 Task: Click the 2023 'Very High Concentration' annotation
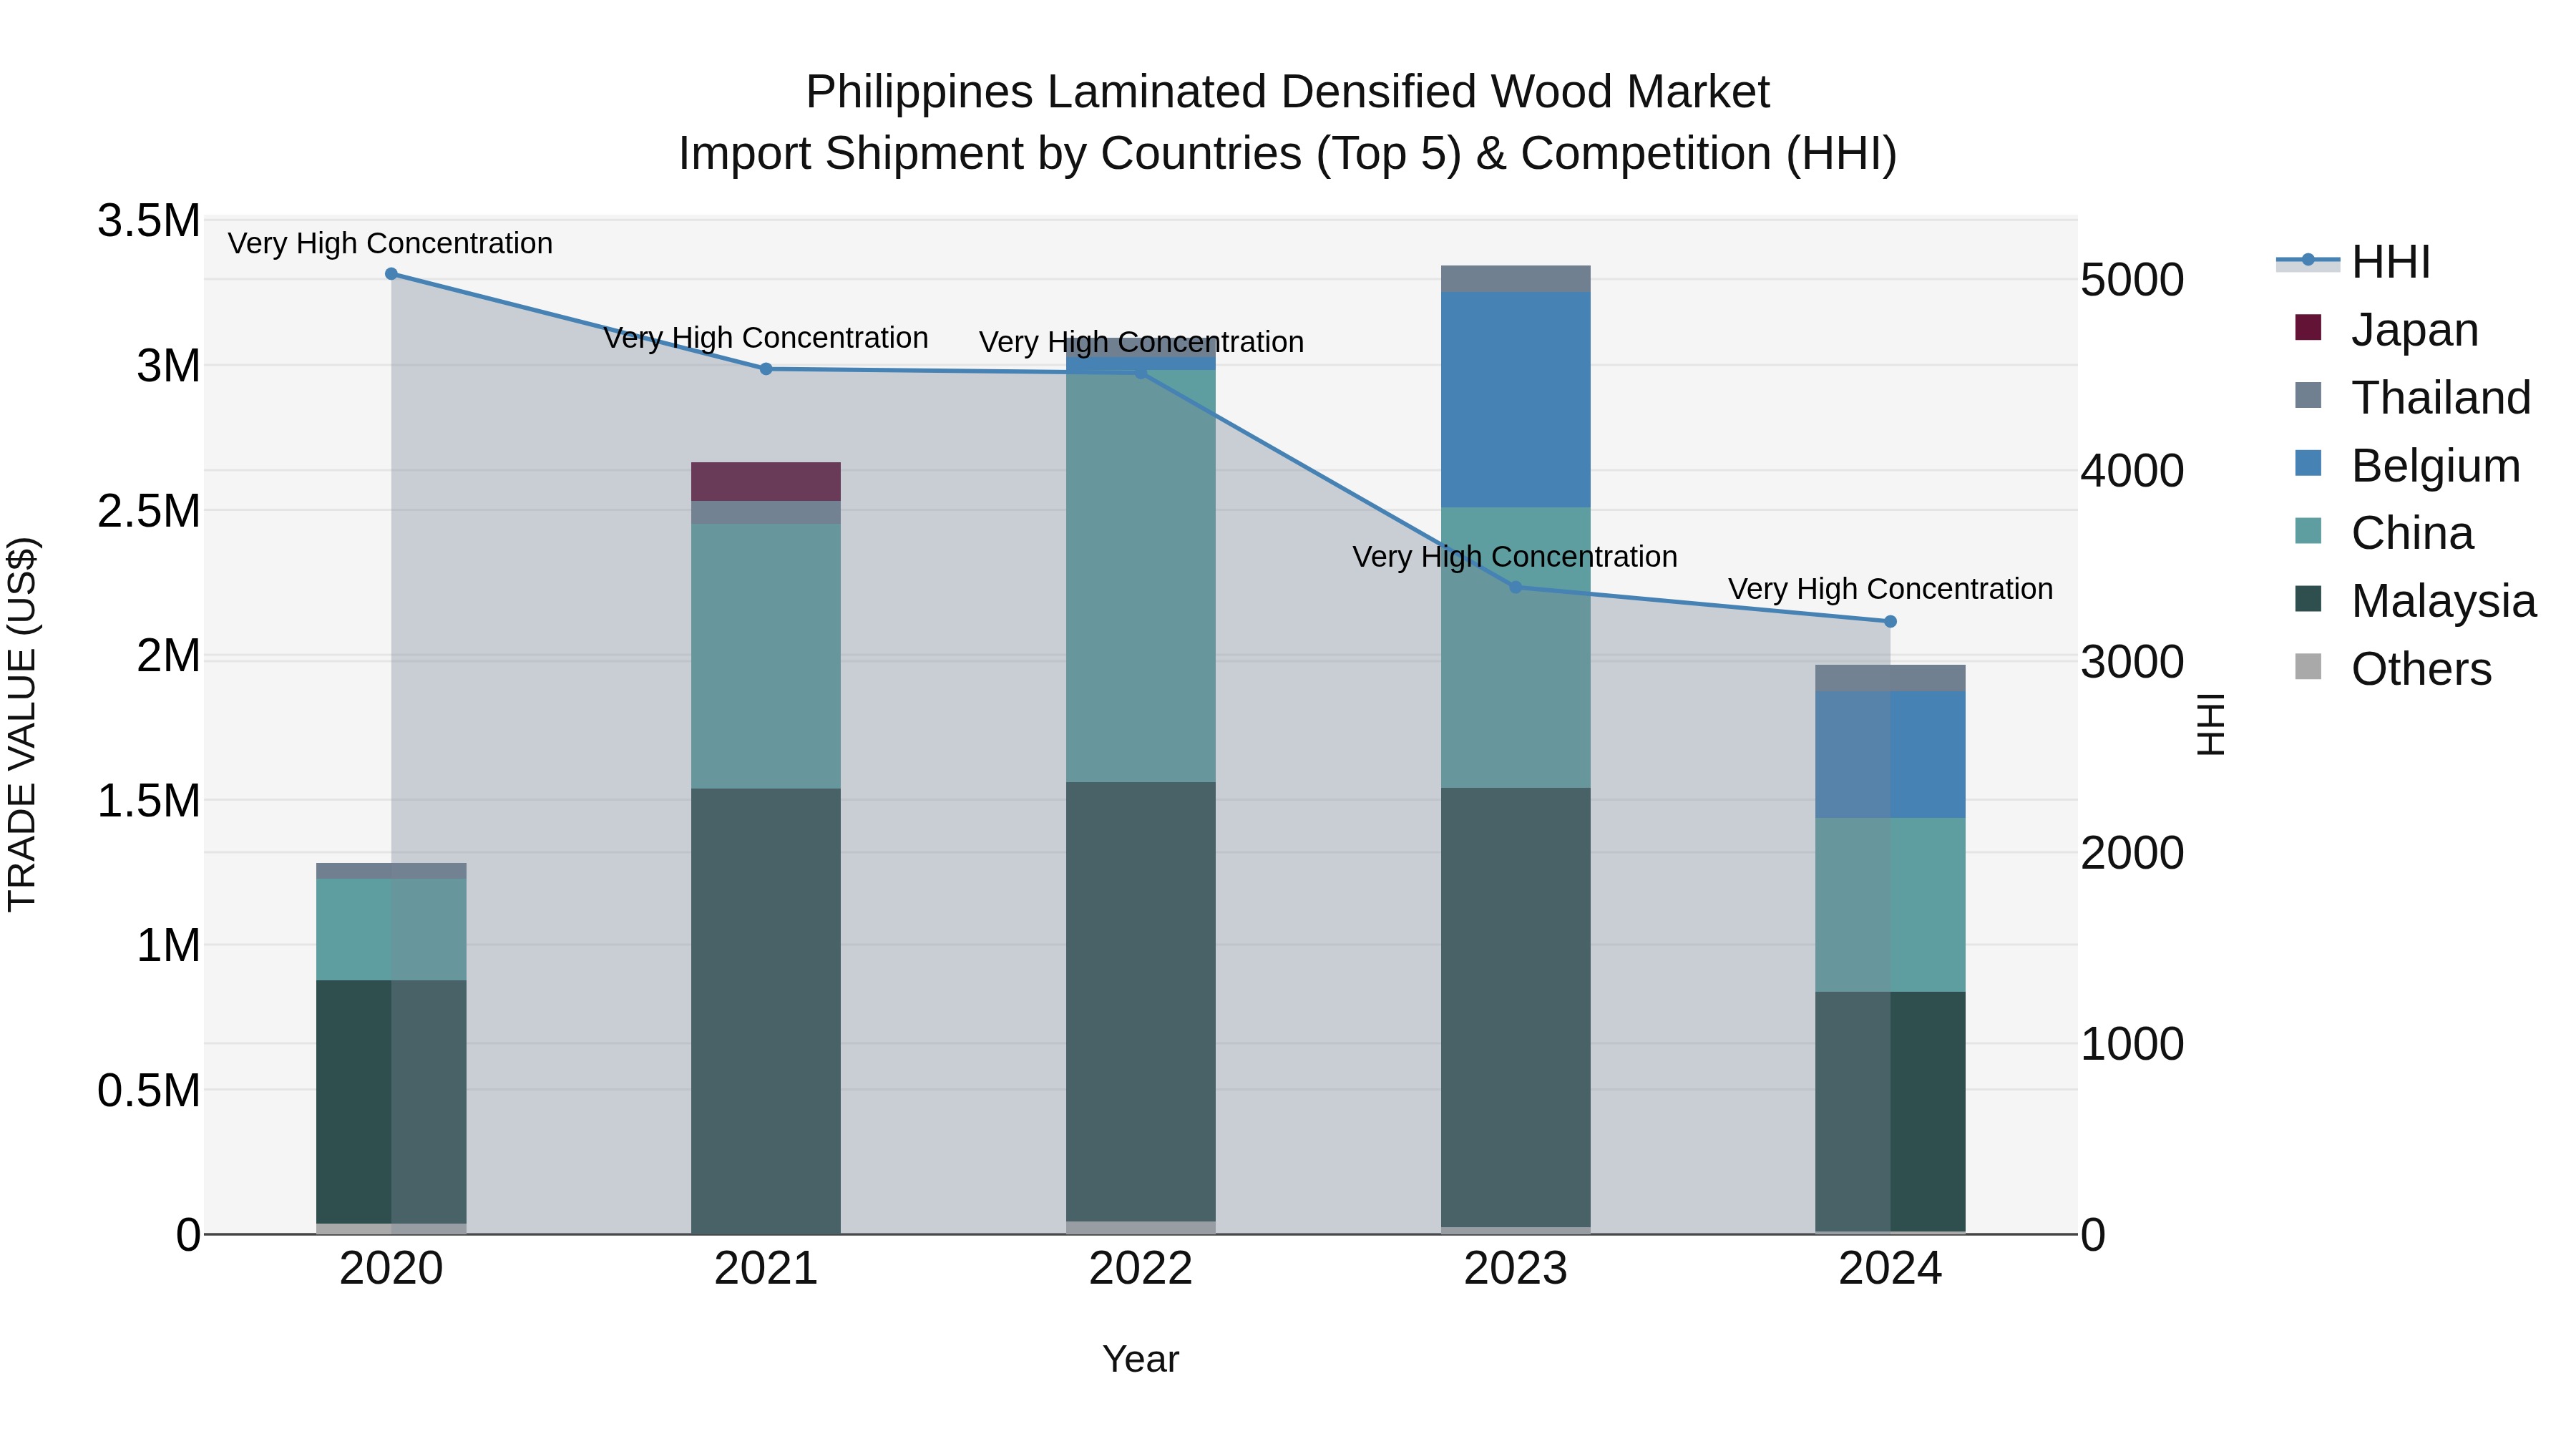pos(1515,556)
